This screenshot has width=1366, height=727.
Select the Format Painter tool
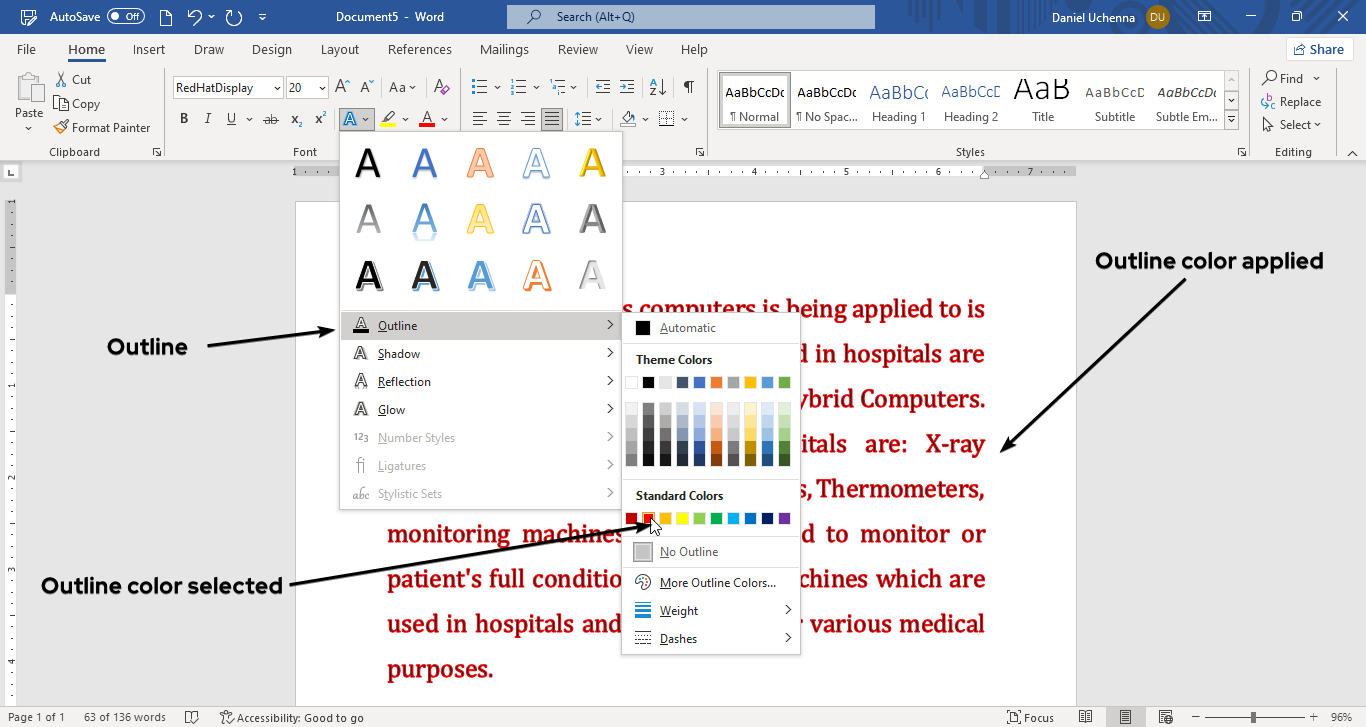tap(102, 127)
